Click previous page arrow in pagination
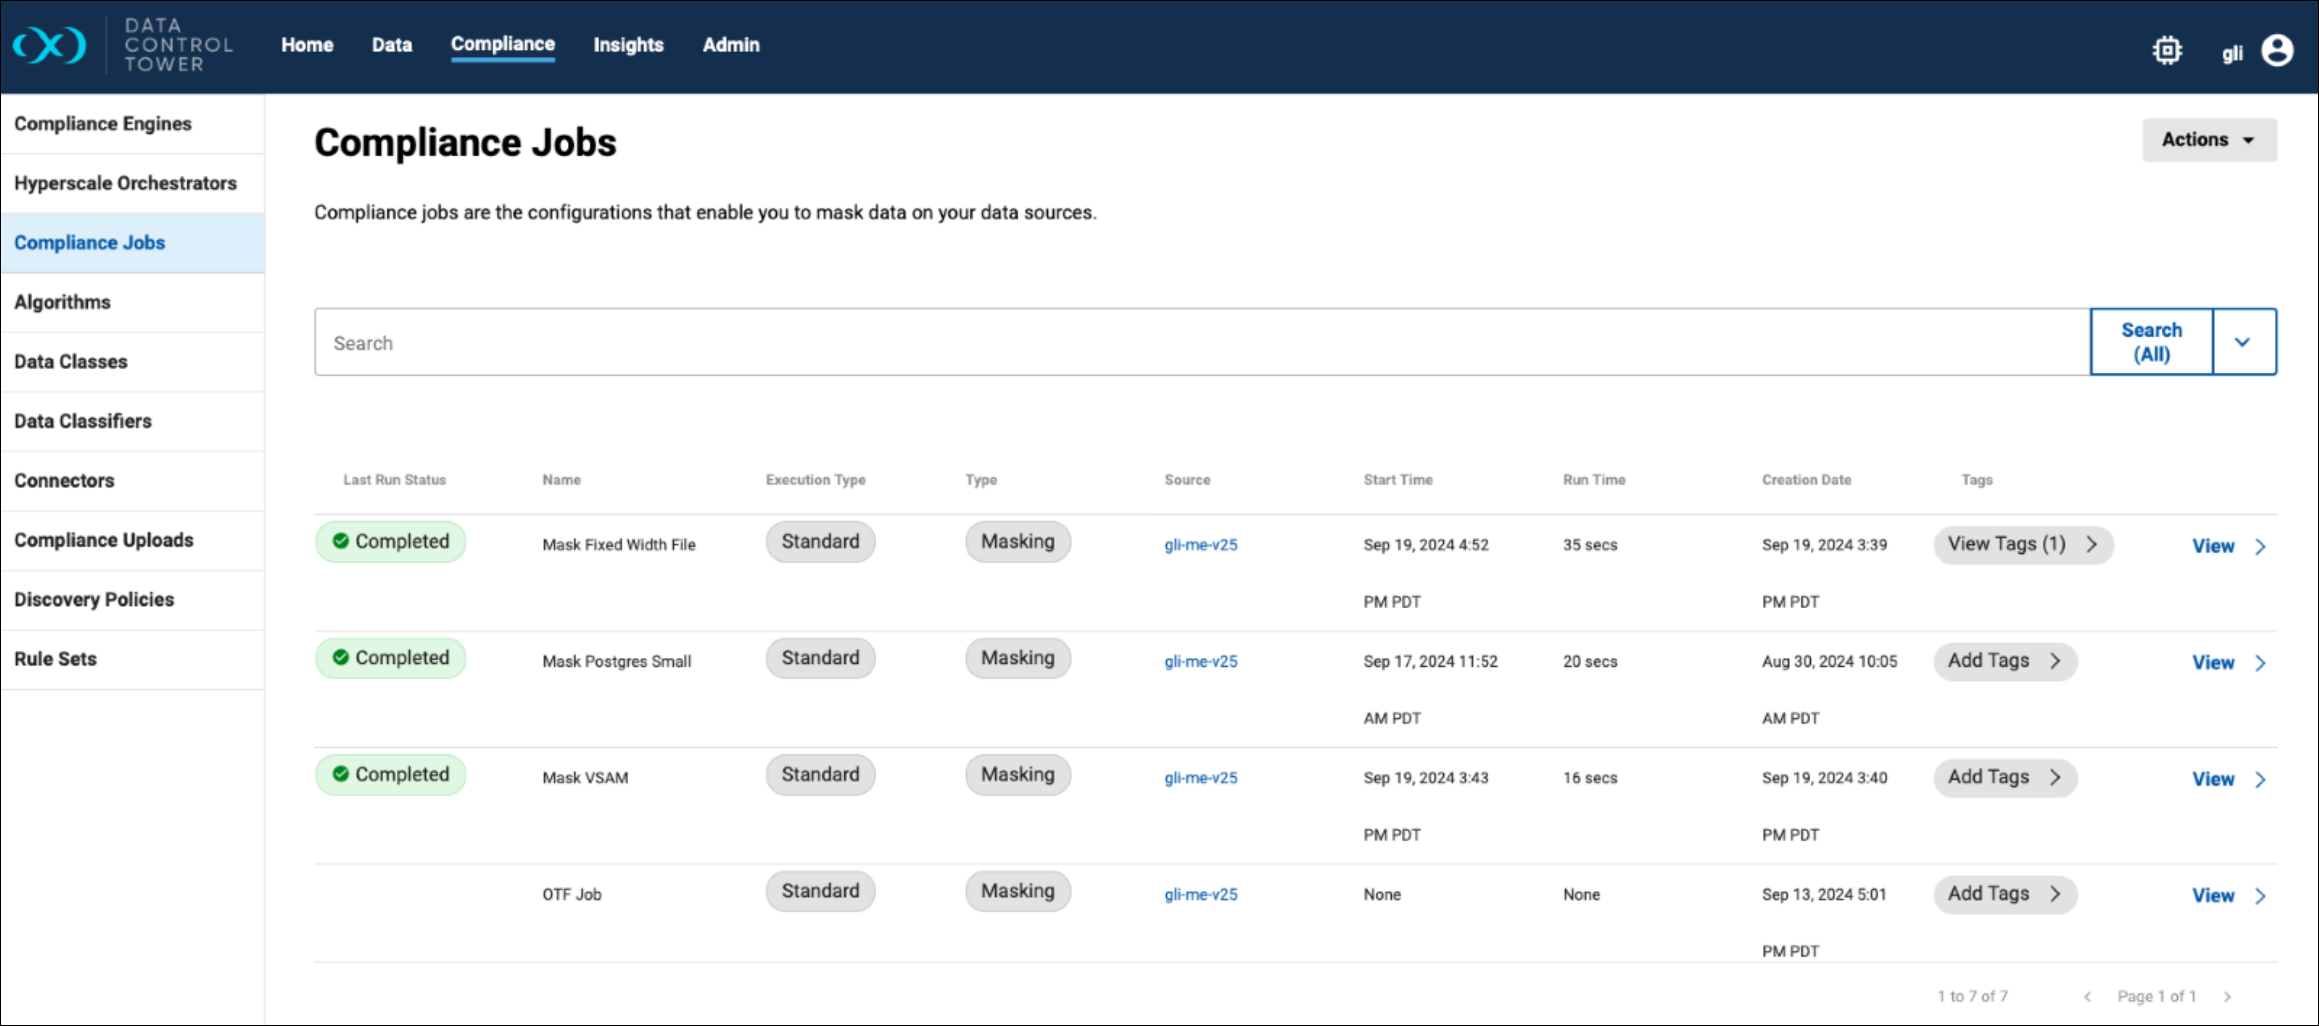This screenshot has height=1026, width=2319. coord(2087,996)
